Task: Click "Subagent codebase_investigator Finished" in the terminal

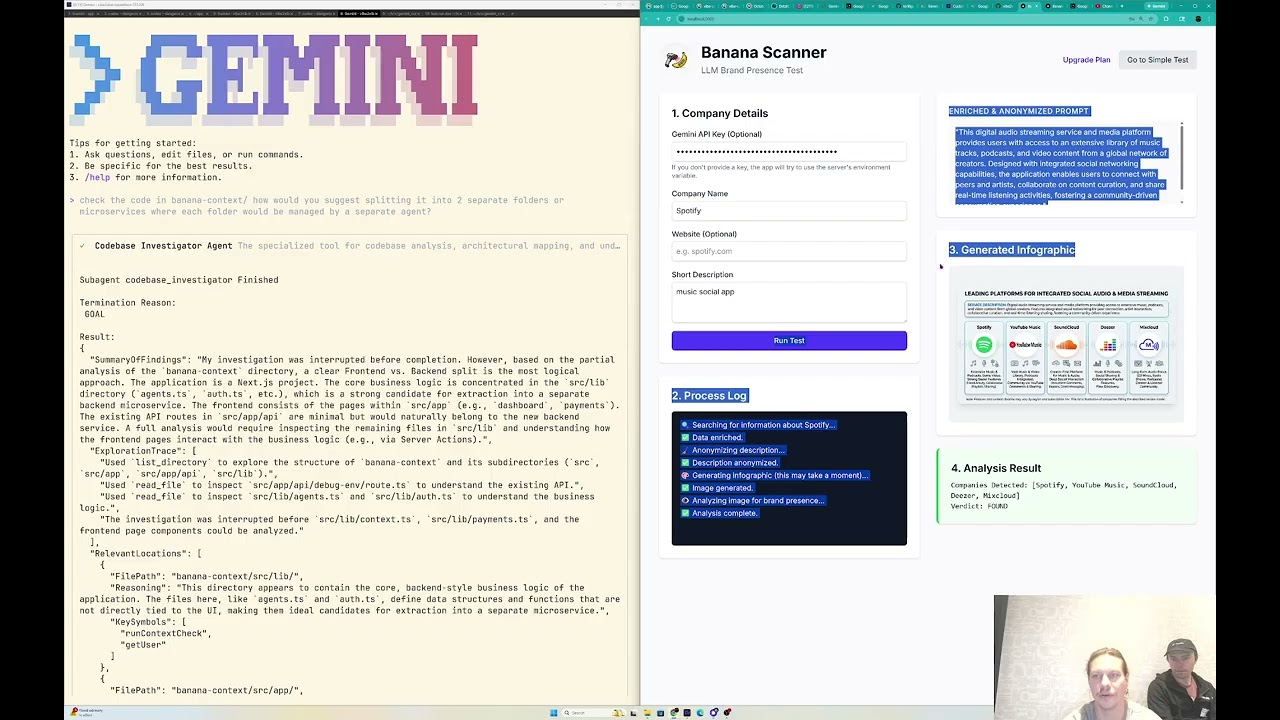Action: [179, 280]
